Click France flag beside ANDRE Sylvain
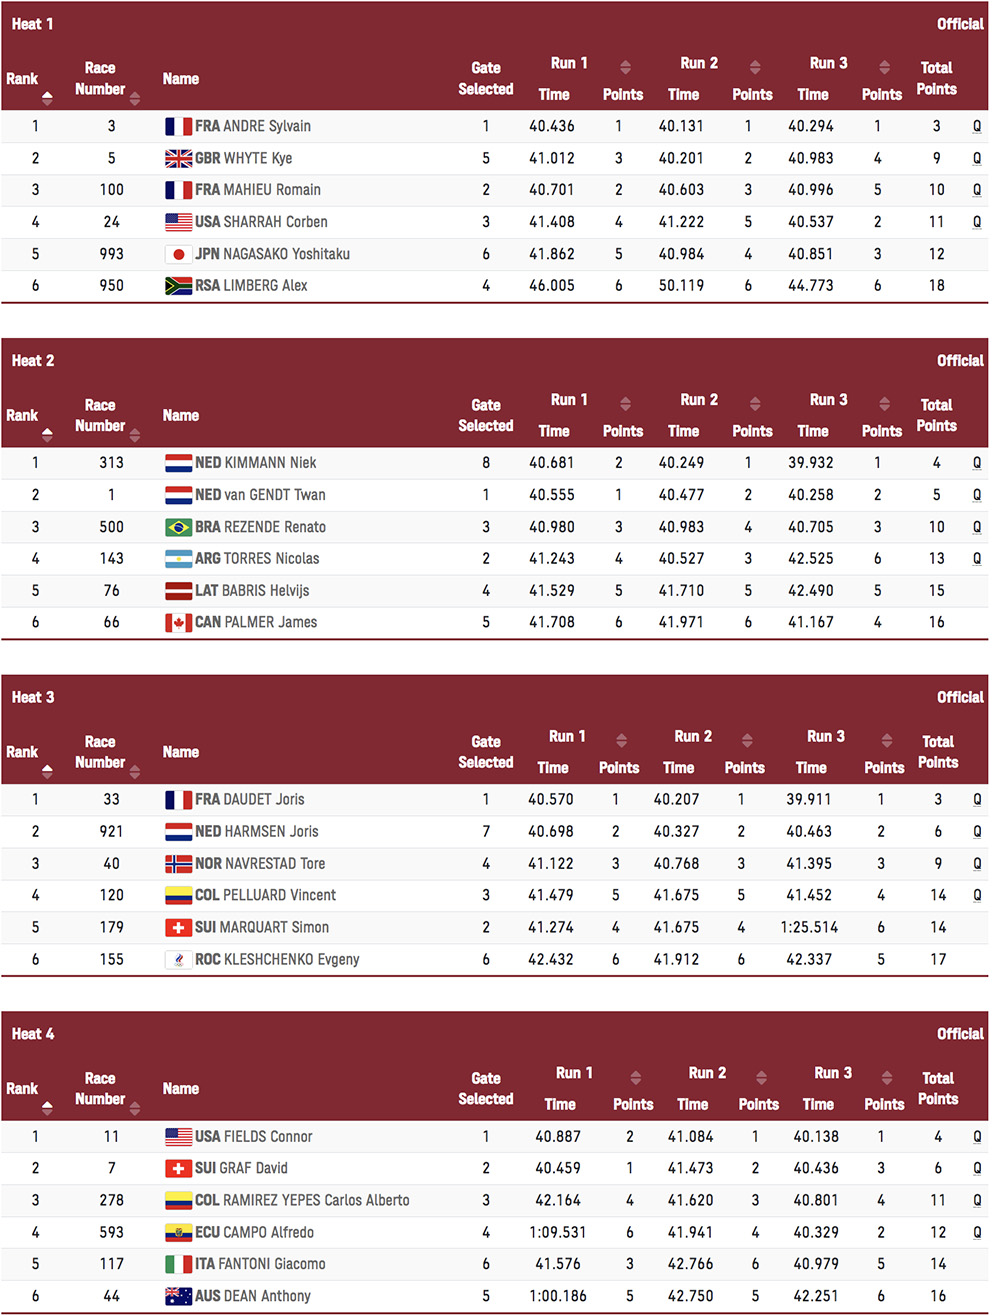The height and width of the screenshot is (1315, 1000). pos(178,126)
